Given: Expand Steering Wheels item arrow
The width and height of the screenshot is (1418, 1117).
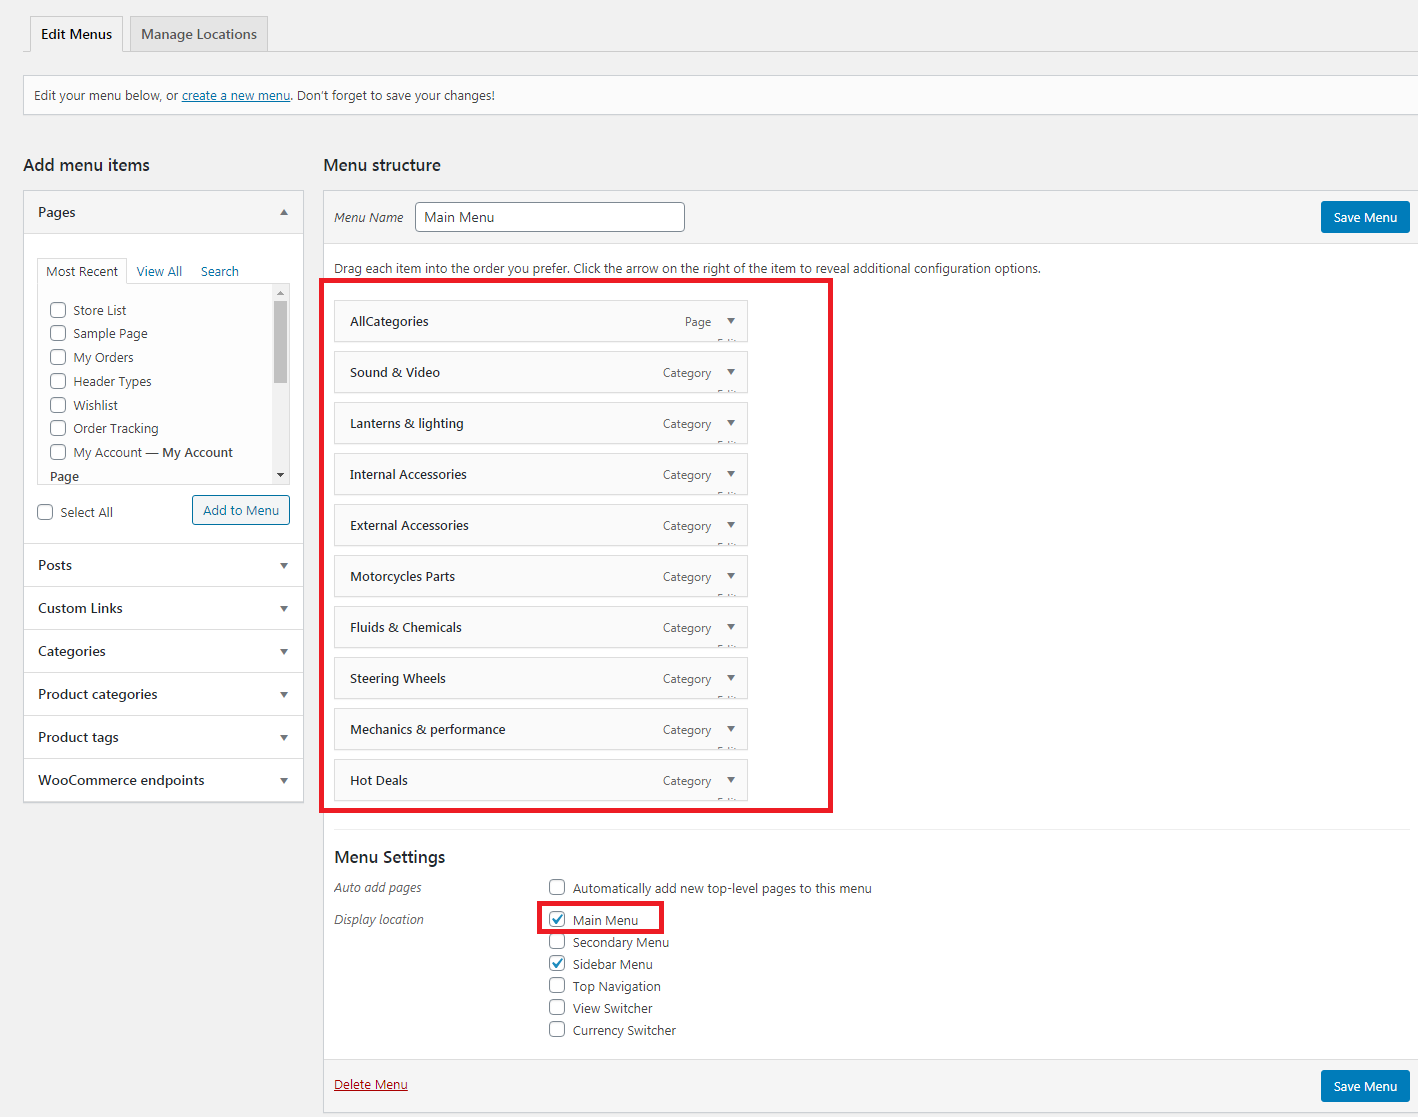Looking at the screenshot, I should pos(731,678).
